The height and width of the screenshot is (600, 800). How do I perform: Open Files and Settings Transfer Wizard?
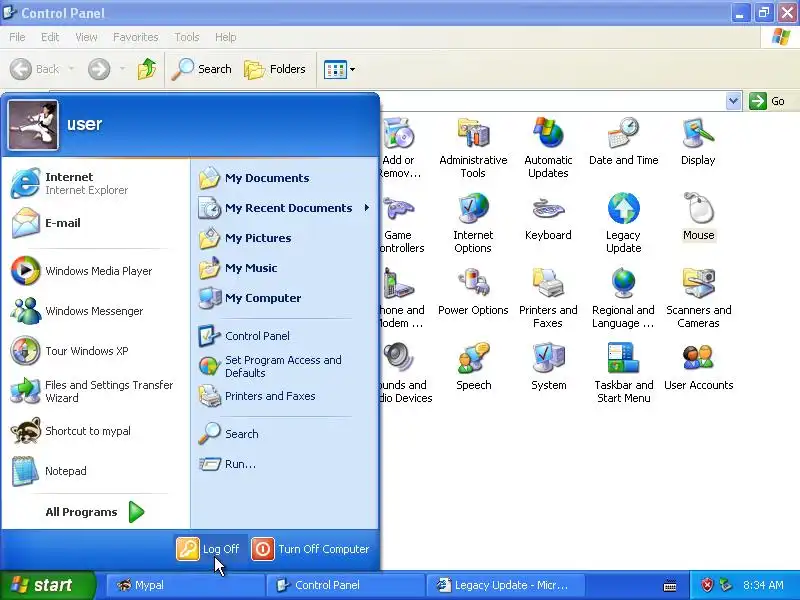tap(95, 391)
